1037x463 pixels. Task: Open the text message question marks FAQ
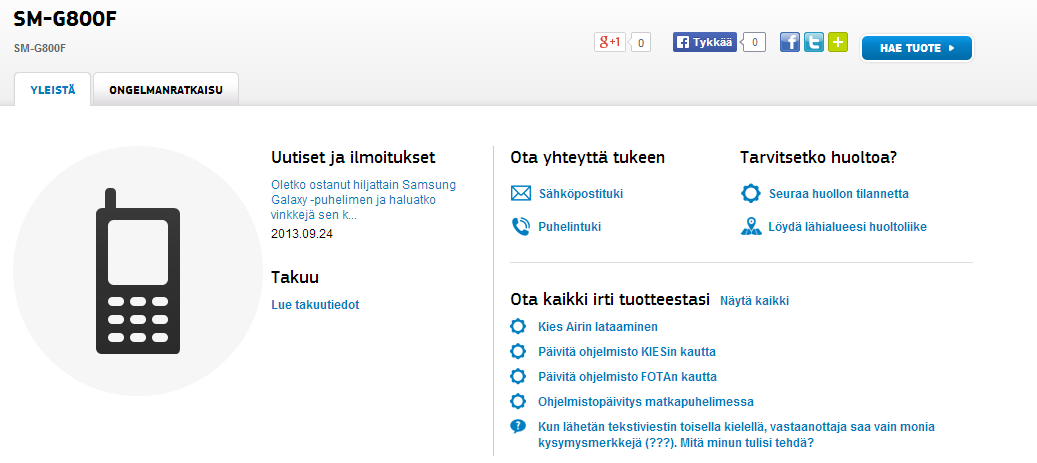click(672, 434)
